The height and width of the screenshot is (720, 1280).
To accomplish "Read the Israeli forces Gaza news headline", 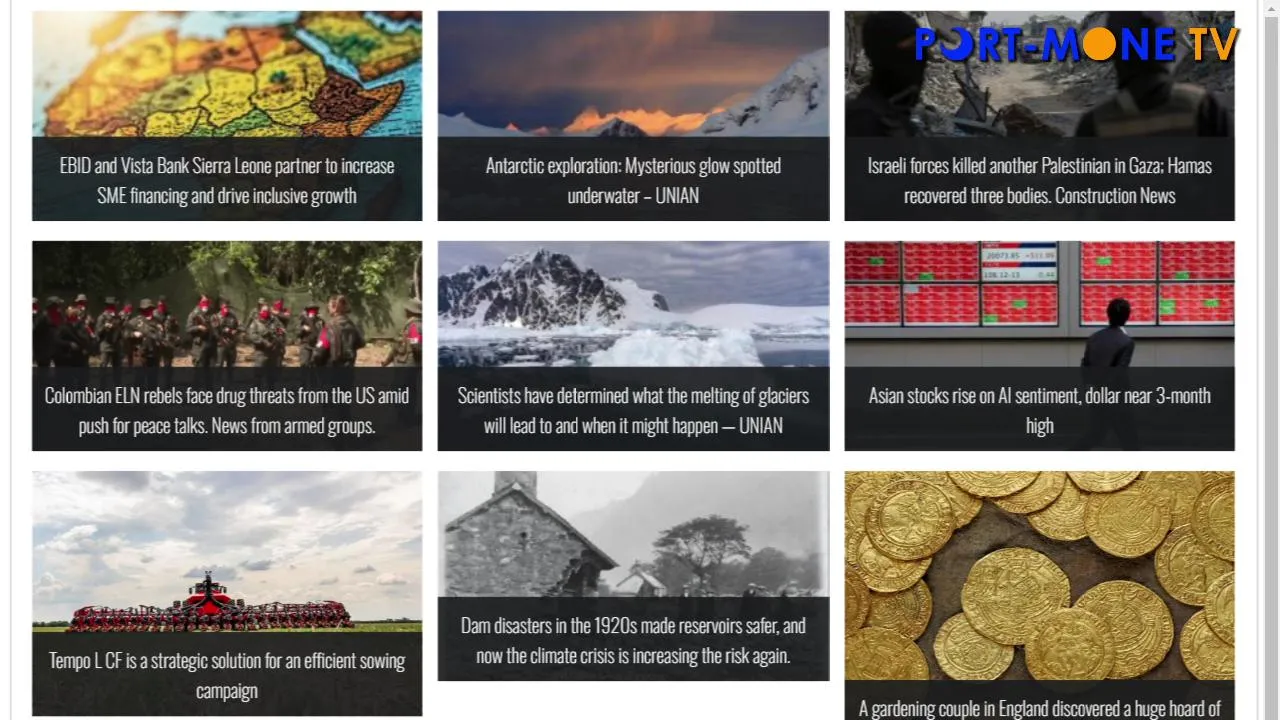I will 1039,181.
